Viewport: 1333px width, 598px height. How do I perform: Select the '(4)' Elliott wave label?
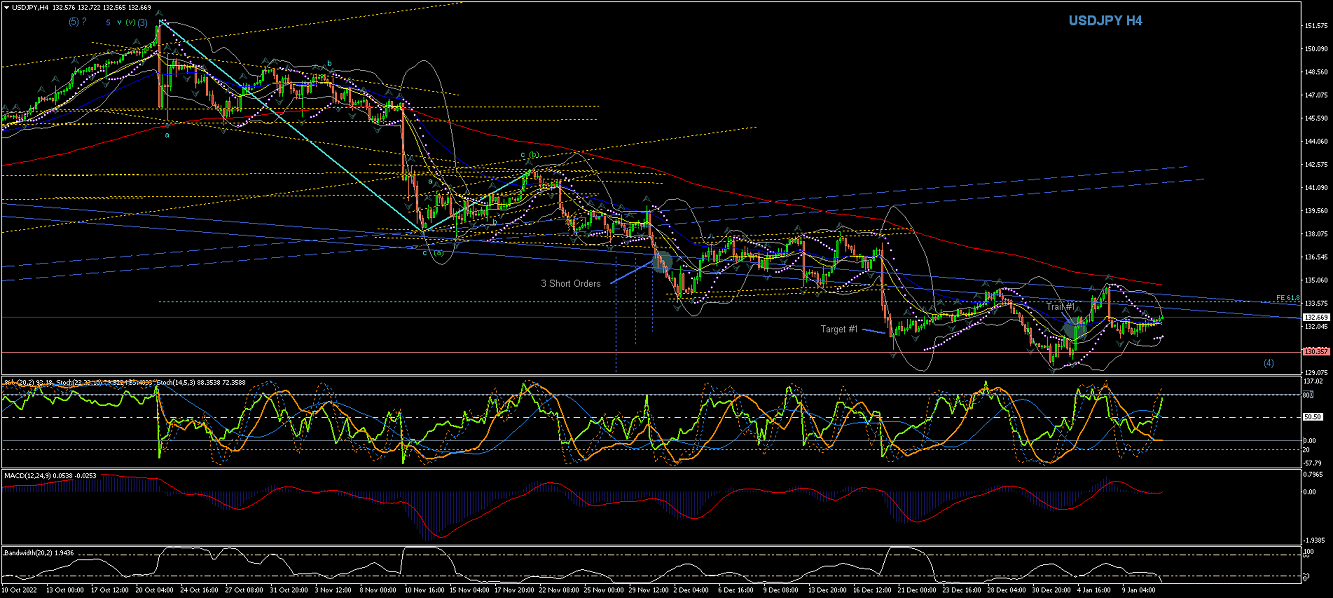[x=1269, y=362]
